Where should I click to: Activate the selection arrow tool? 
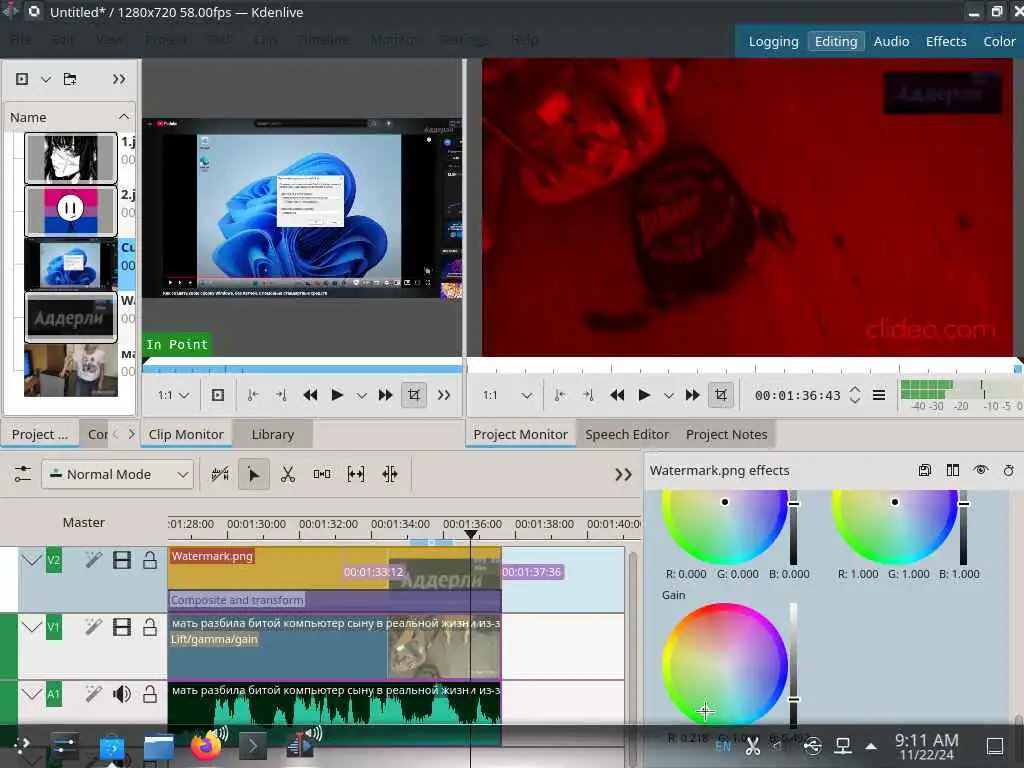[253, 474]
